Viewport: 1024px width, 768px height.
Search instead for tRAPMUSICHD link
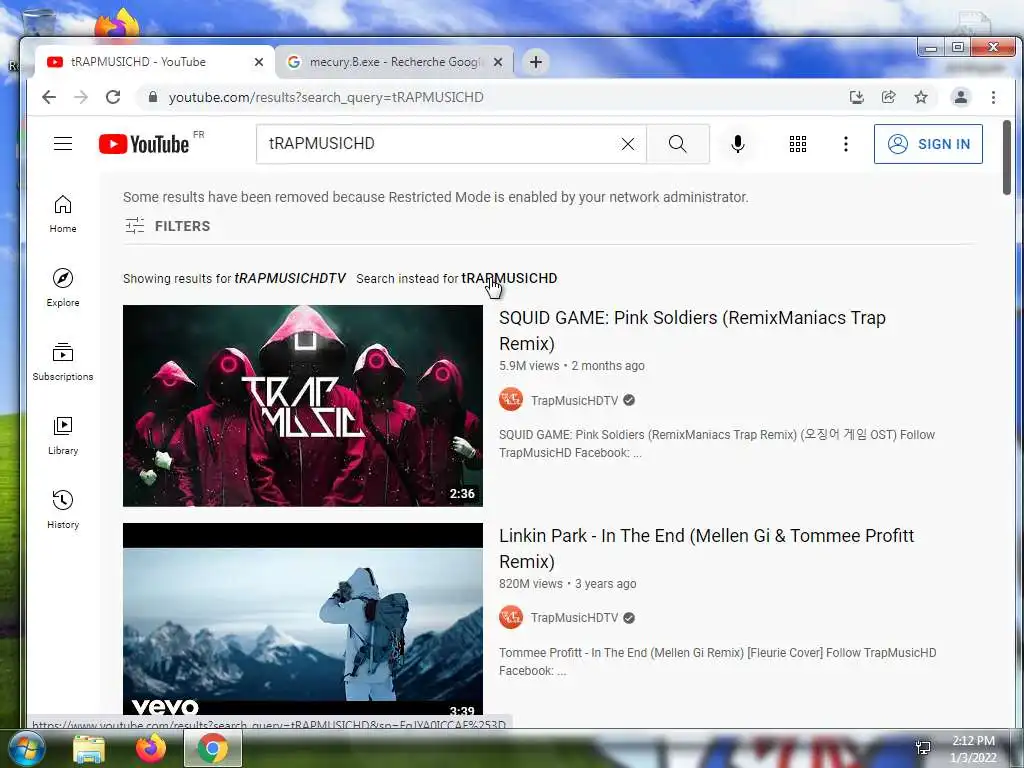(x=509, y=278)
